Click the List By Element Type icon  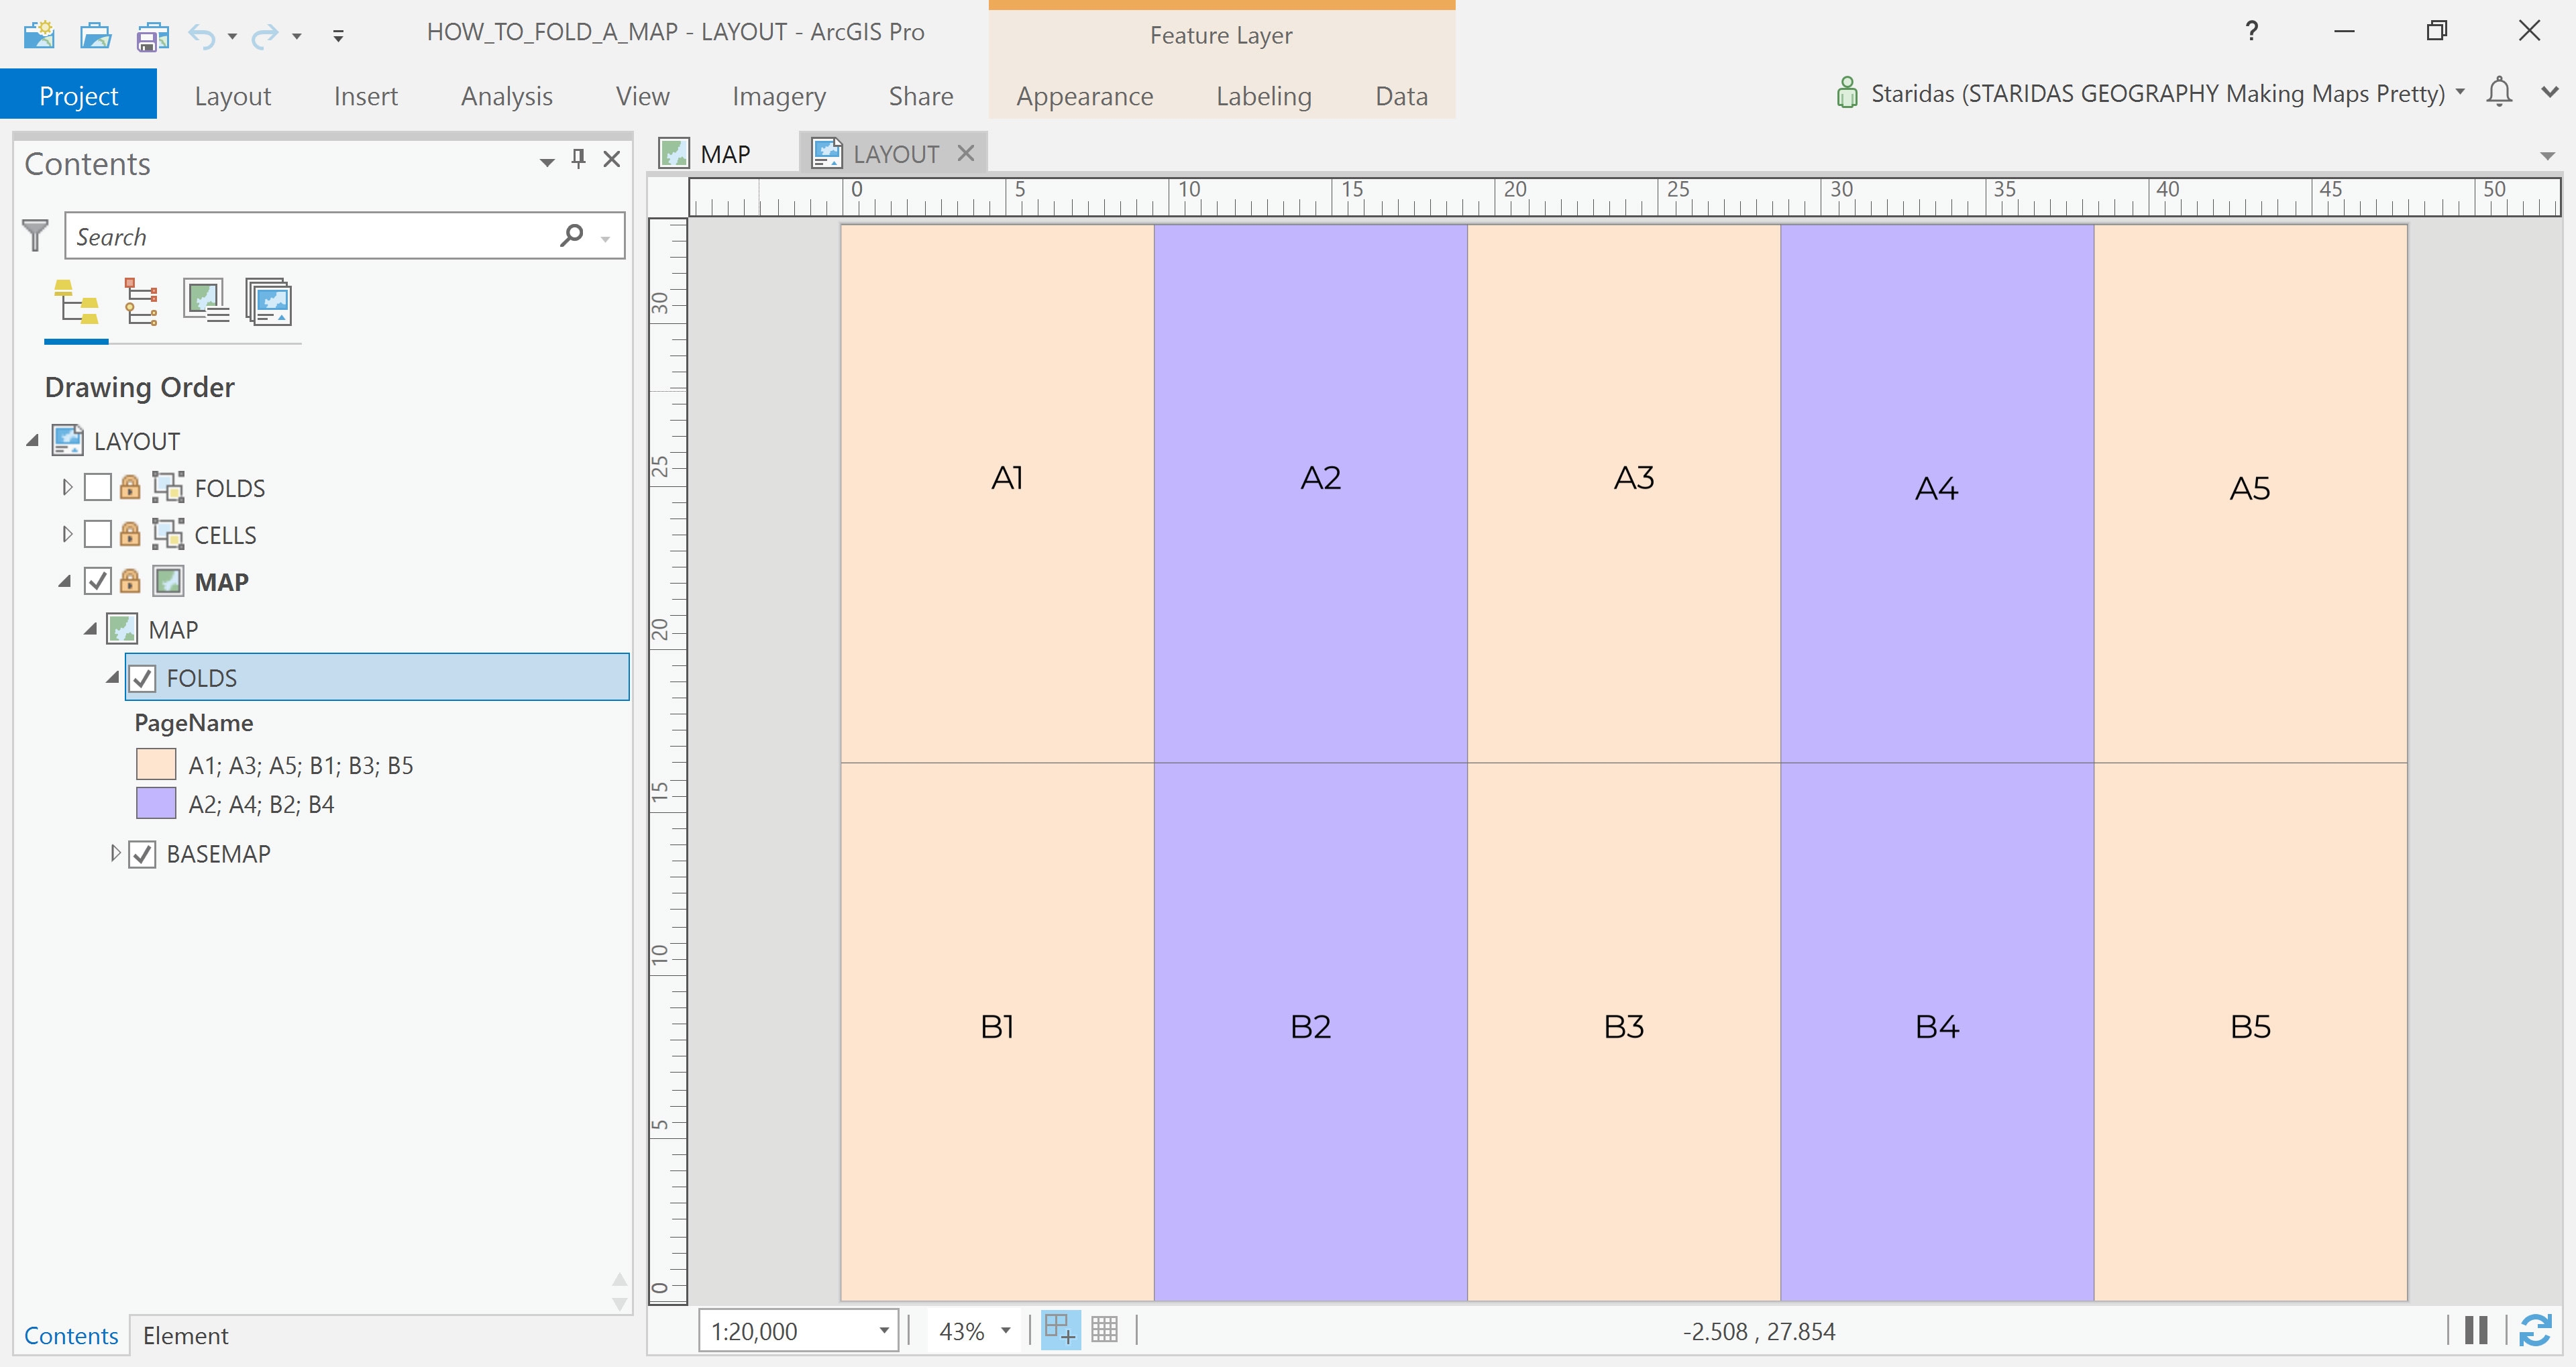click(141, 302)
